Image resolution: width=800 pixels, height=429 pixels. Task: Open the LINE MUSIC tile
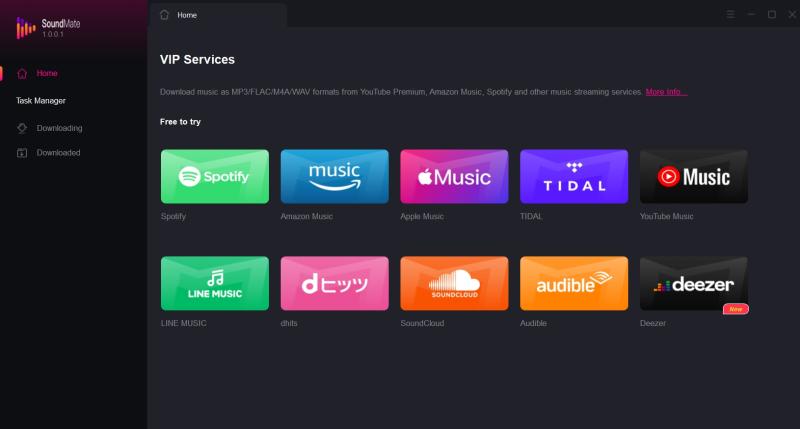[214, 284]
